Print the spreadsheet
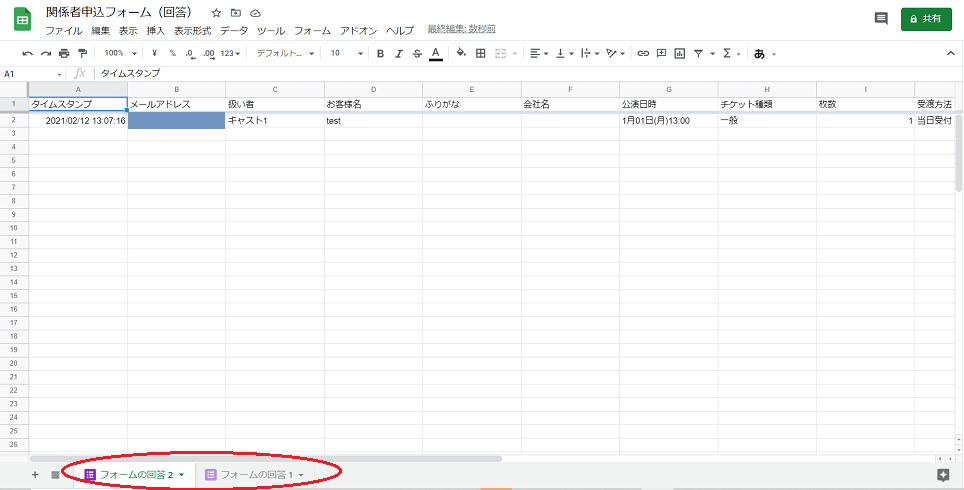964x490 pixels. (x=64, y=53)
